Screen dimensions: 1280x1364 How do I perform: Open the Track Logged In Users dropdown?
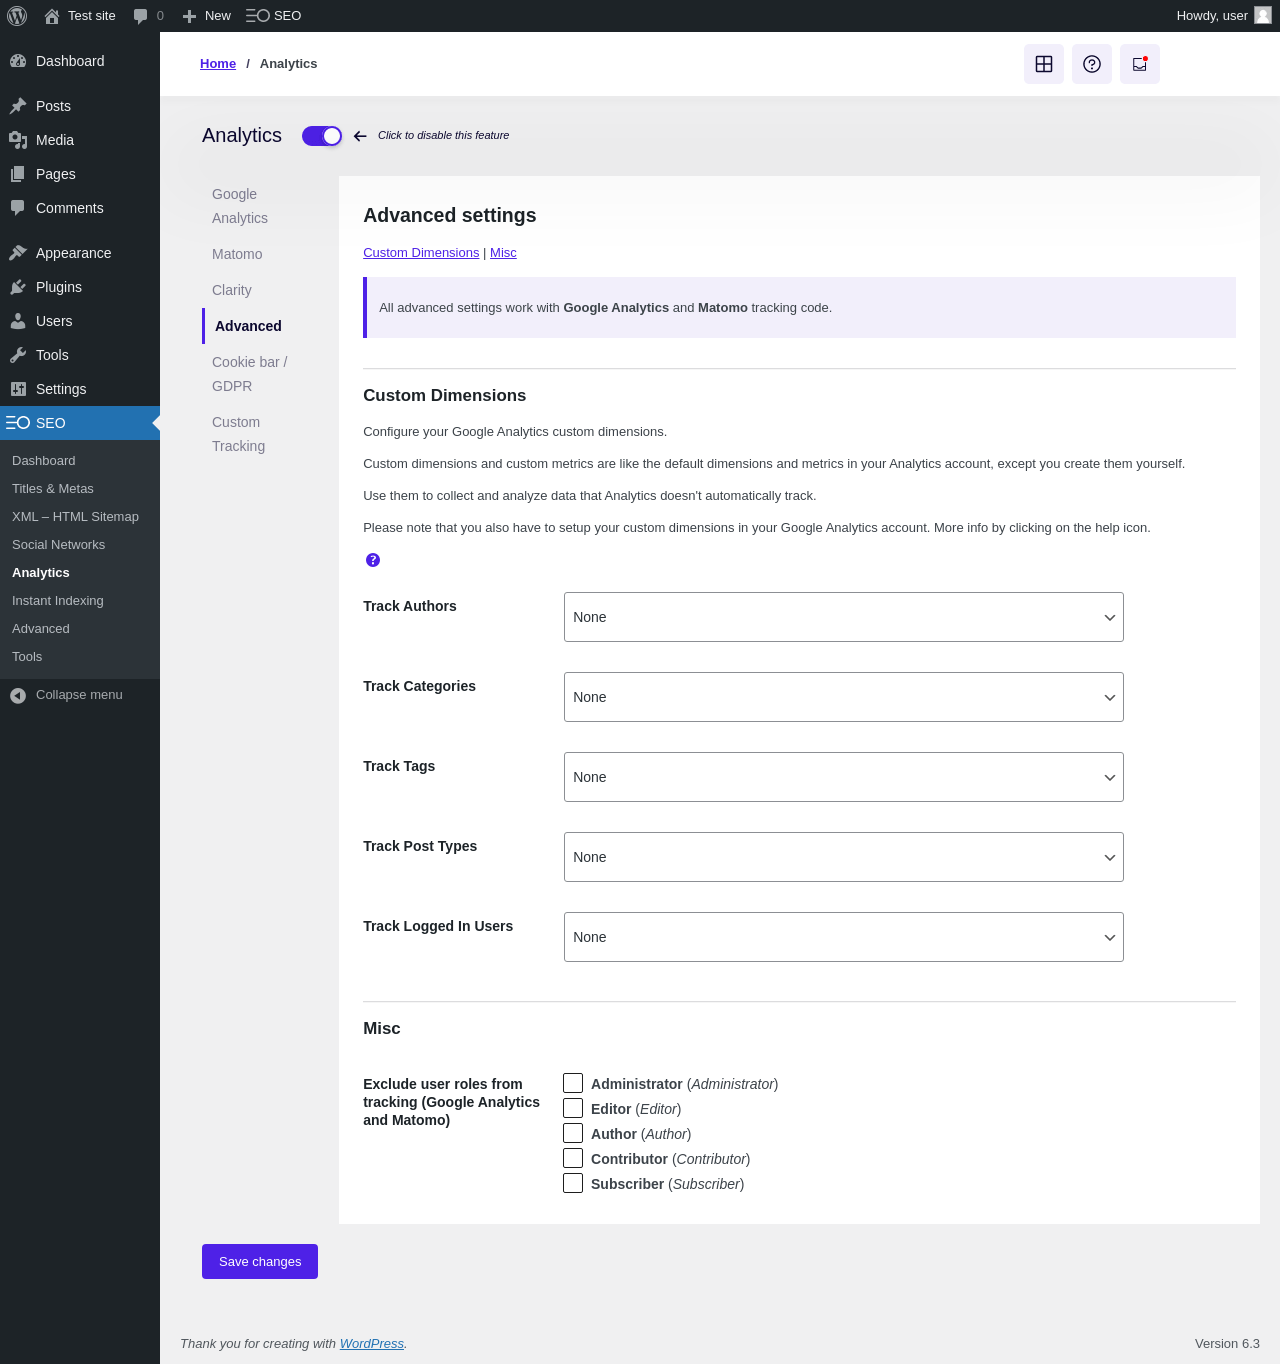844,937
